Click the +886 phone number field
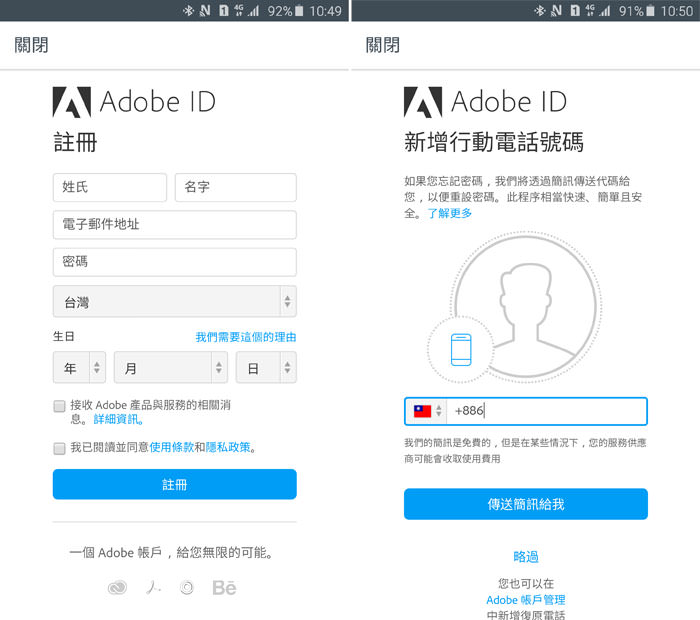This screenshot has height=620, width=700. (x=526, y=411)
